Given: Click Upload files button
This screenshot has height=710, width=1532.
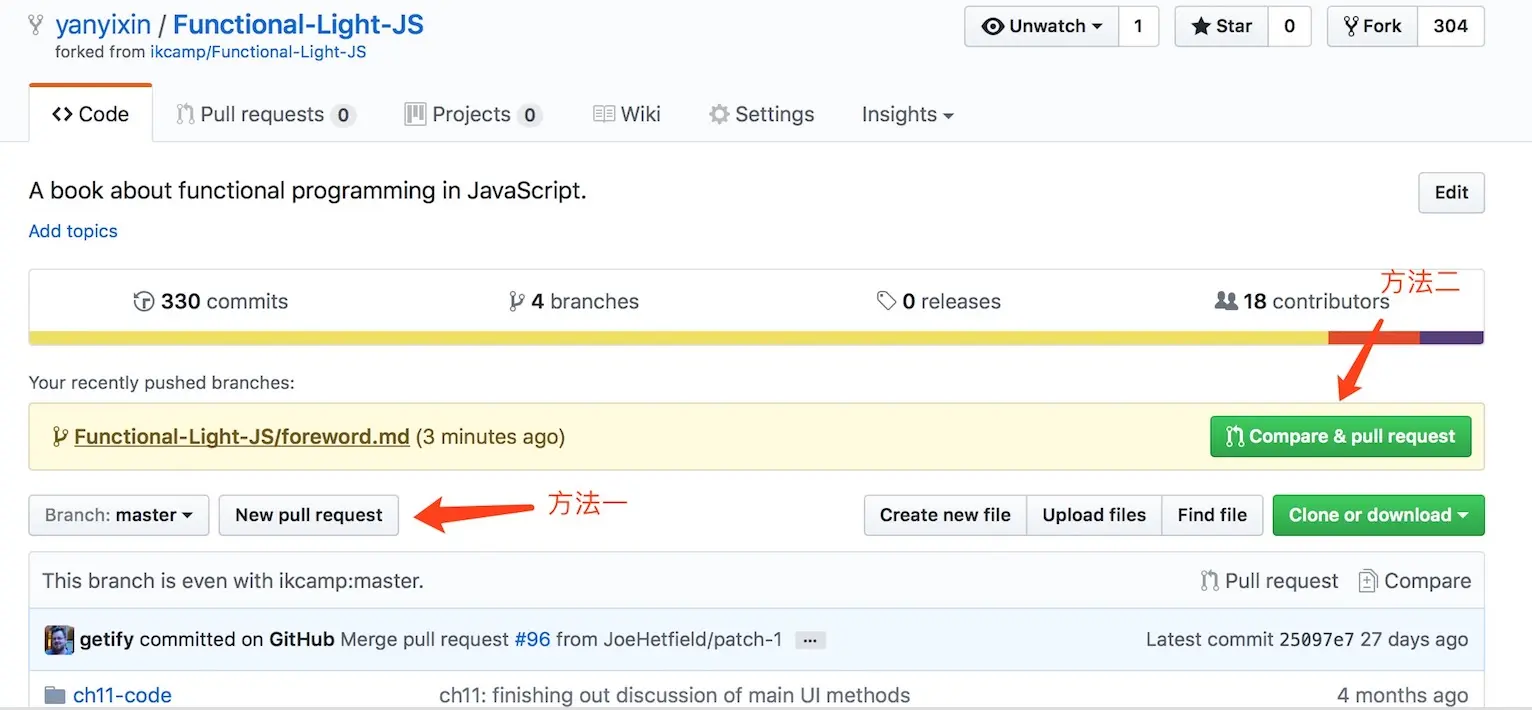Looking at the screenshot, I should click(1094, 515).
